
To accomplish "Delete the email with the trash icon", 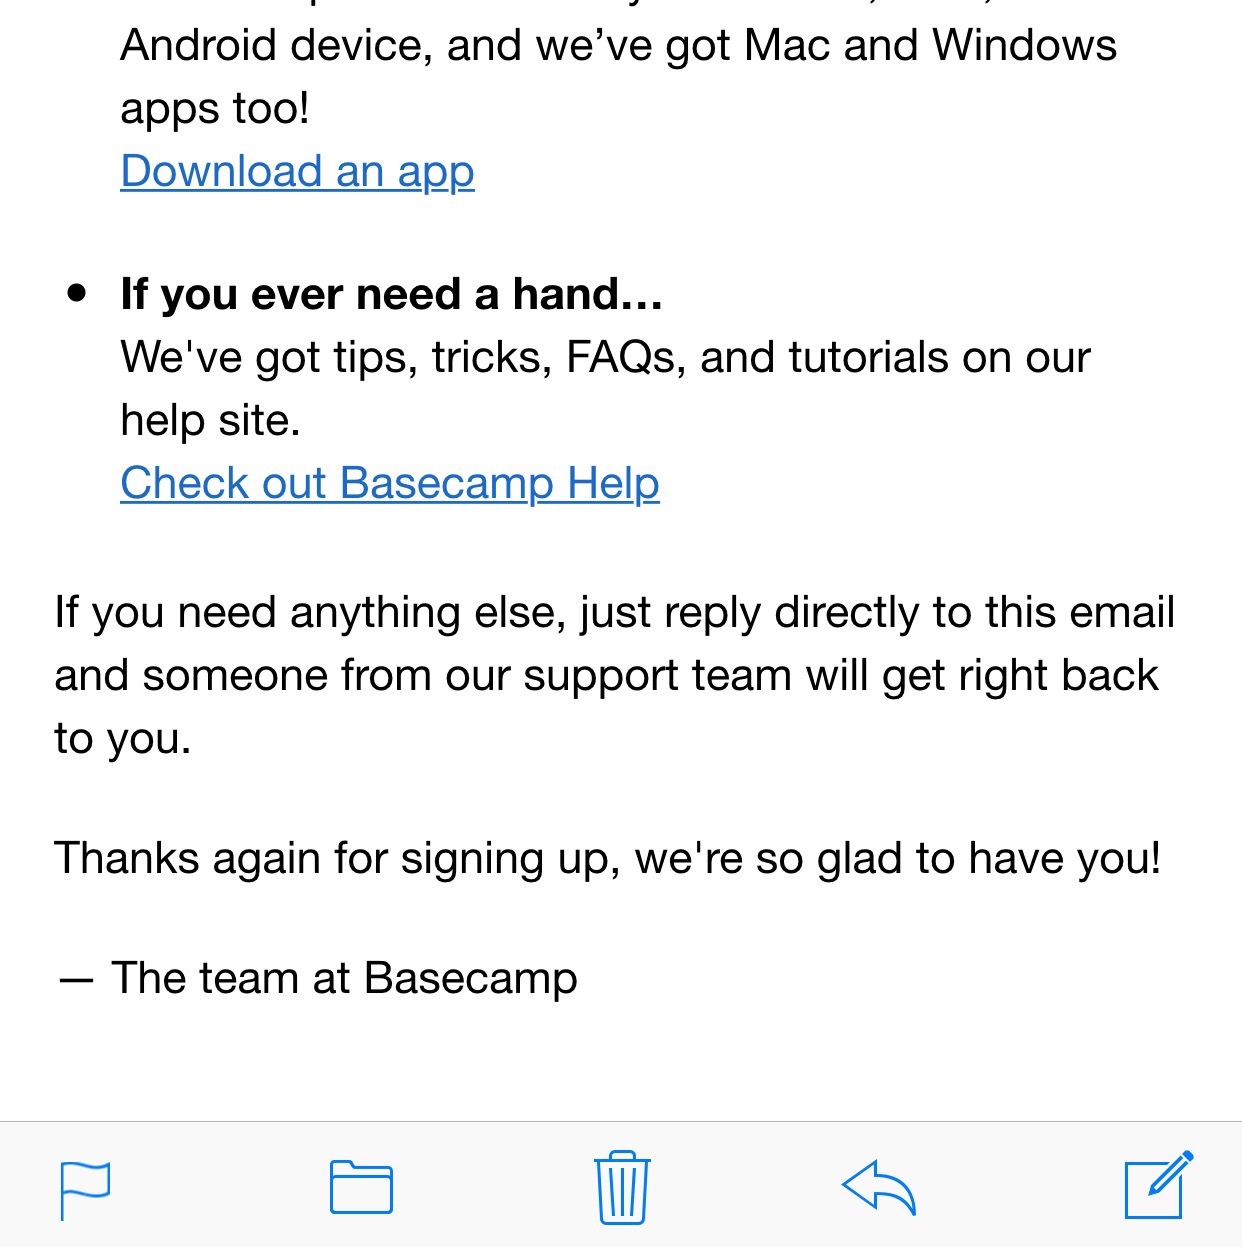I will (622, 1187).
